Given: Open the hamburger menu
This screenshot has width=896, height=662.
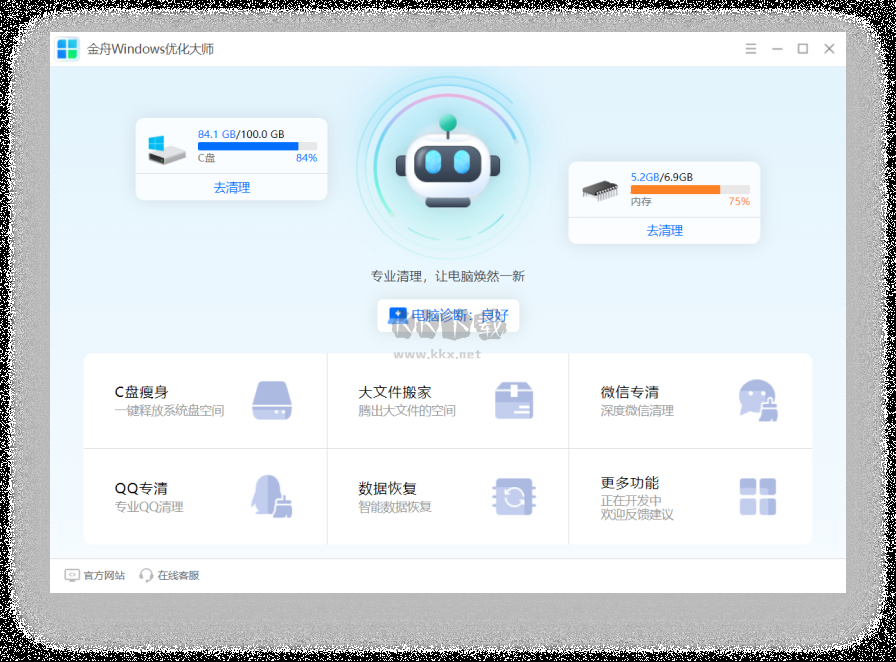Looking at the screenshot, I should (751, 48).
